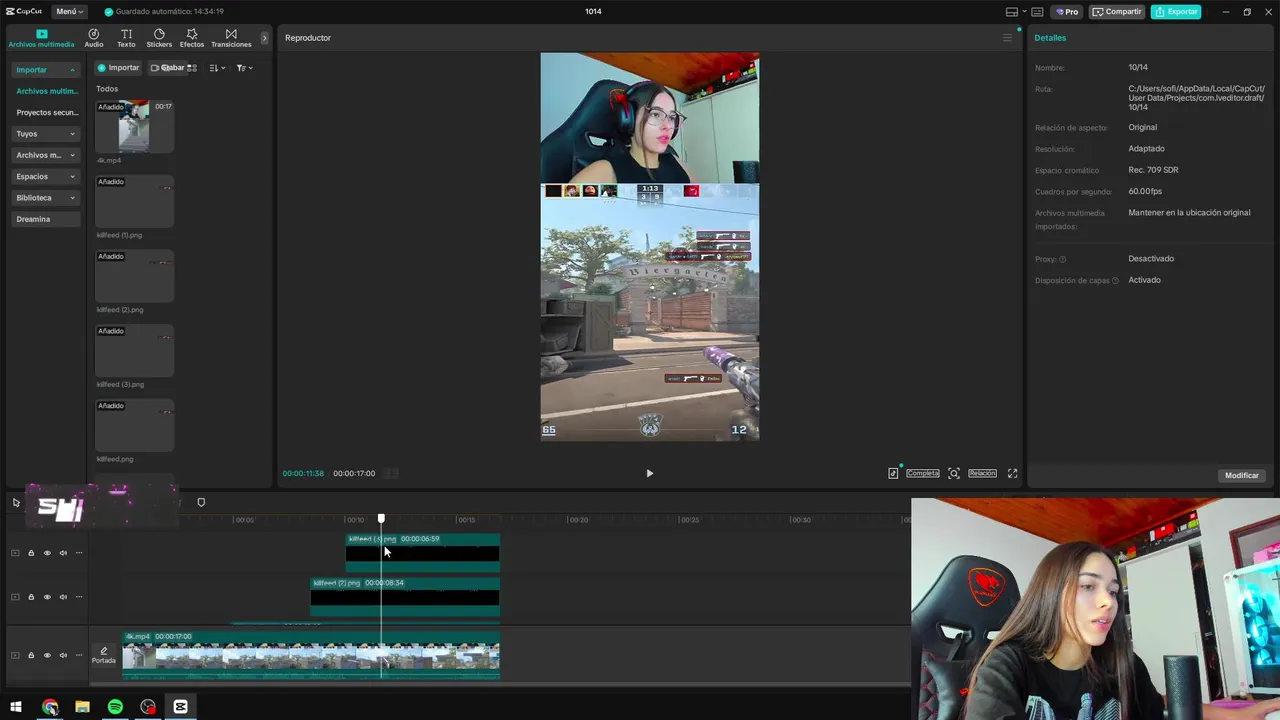
Task: Select the killfeed clip lasting 00:00:06:59
Action: [x=422, y=553]
